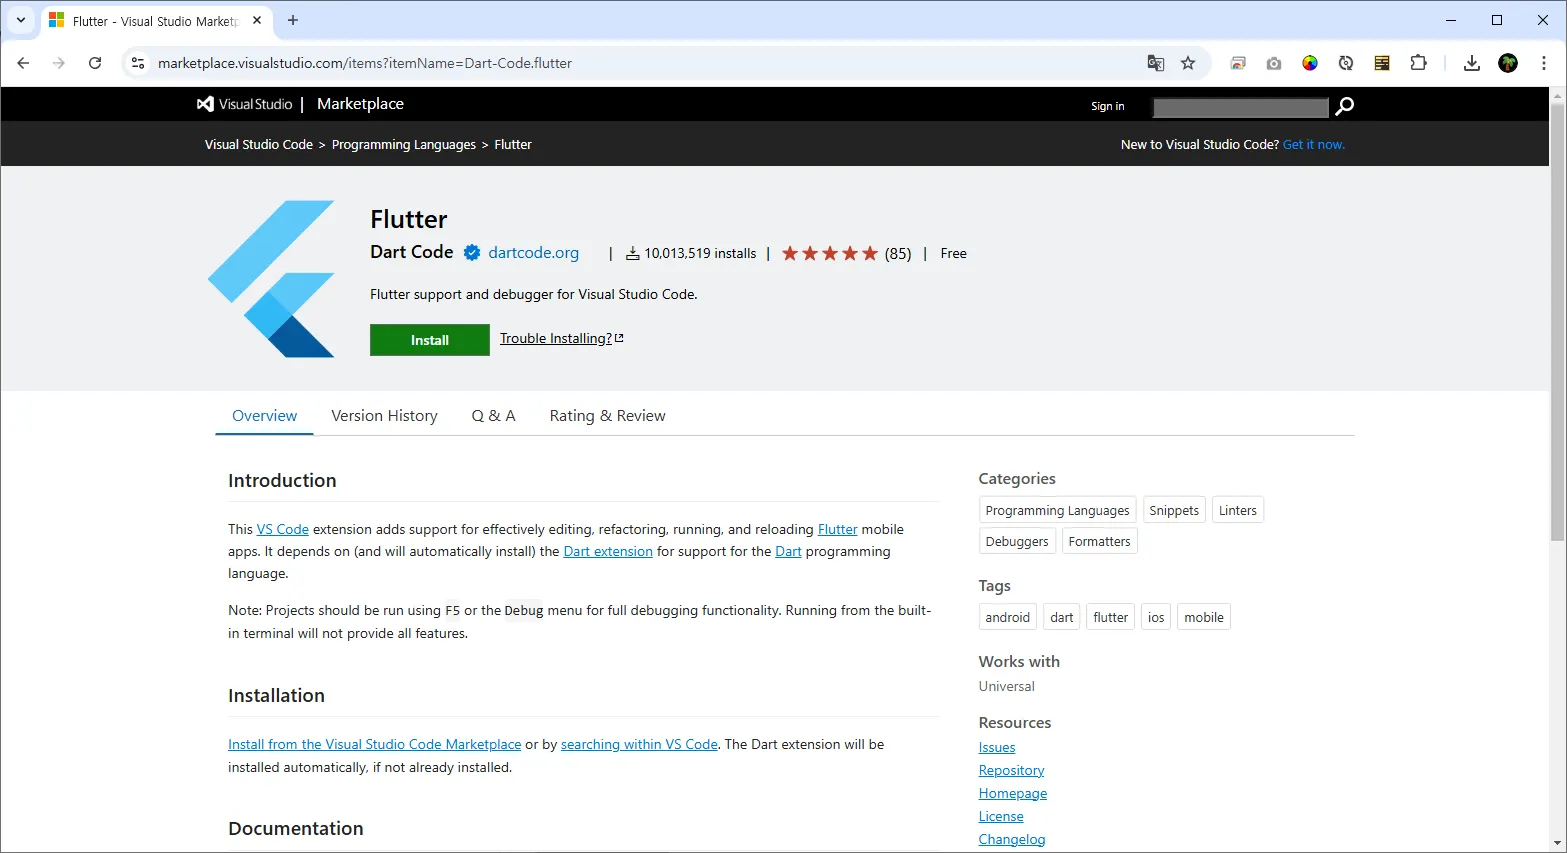Go to Programming Languages breadcrumb

tap(404, 145)
